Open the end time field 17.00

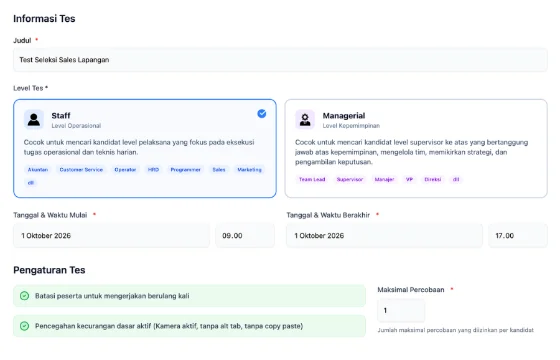(518, 236)
